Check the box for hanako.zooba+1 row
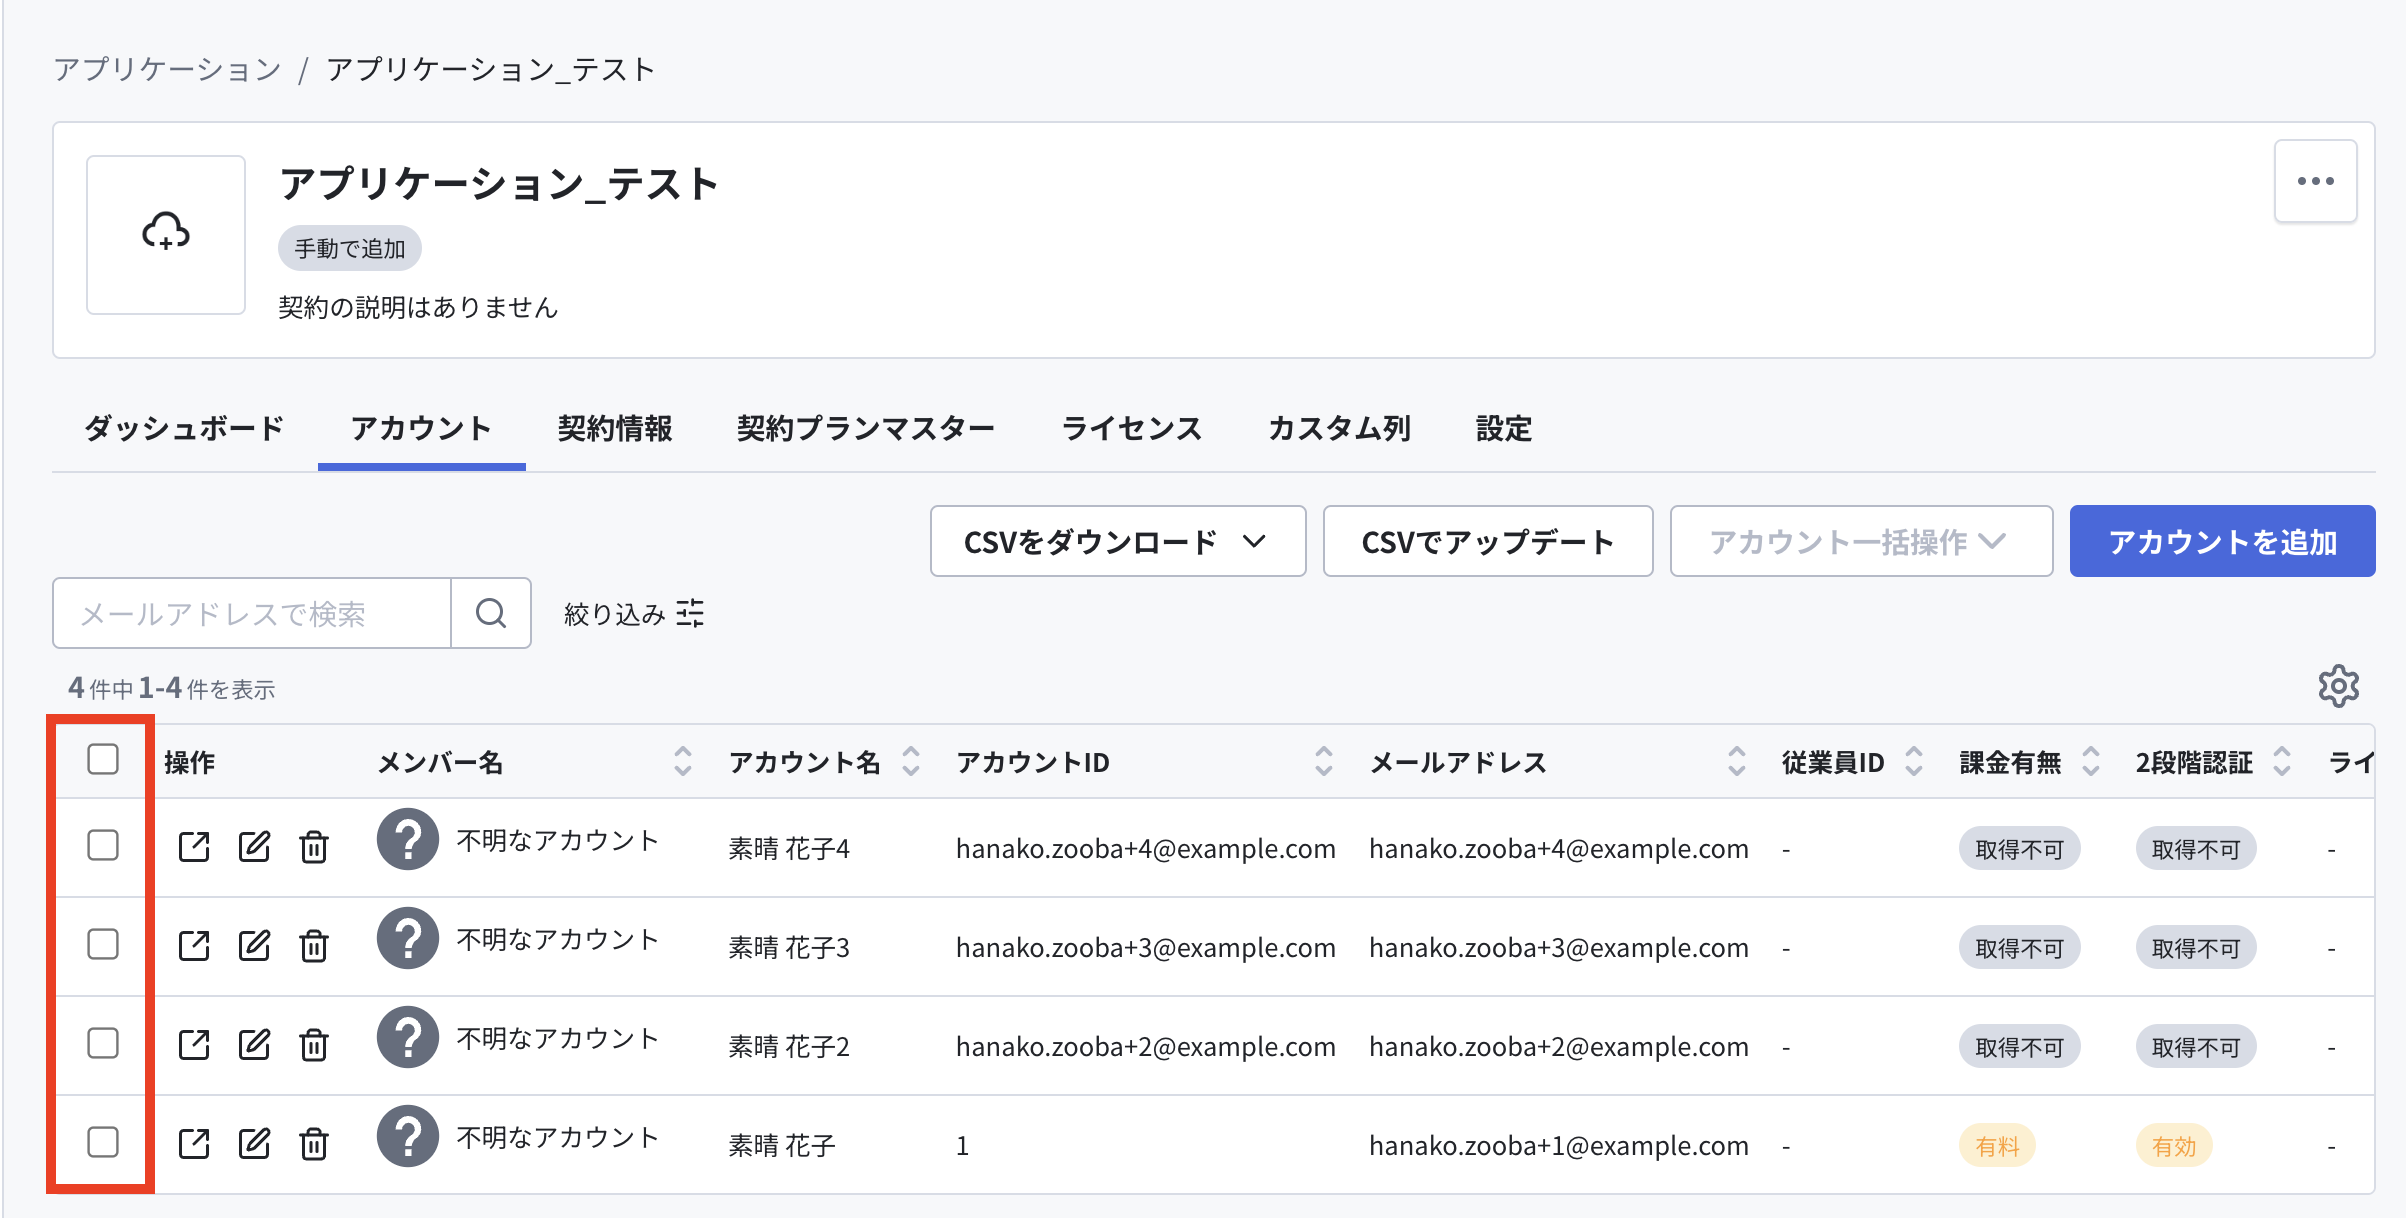Viewport: 2406px width, 1218px height. pos(103,1143)
